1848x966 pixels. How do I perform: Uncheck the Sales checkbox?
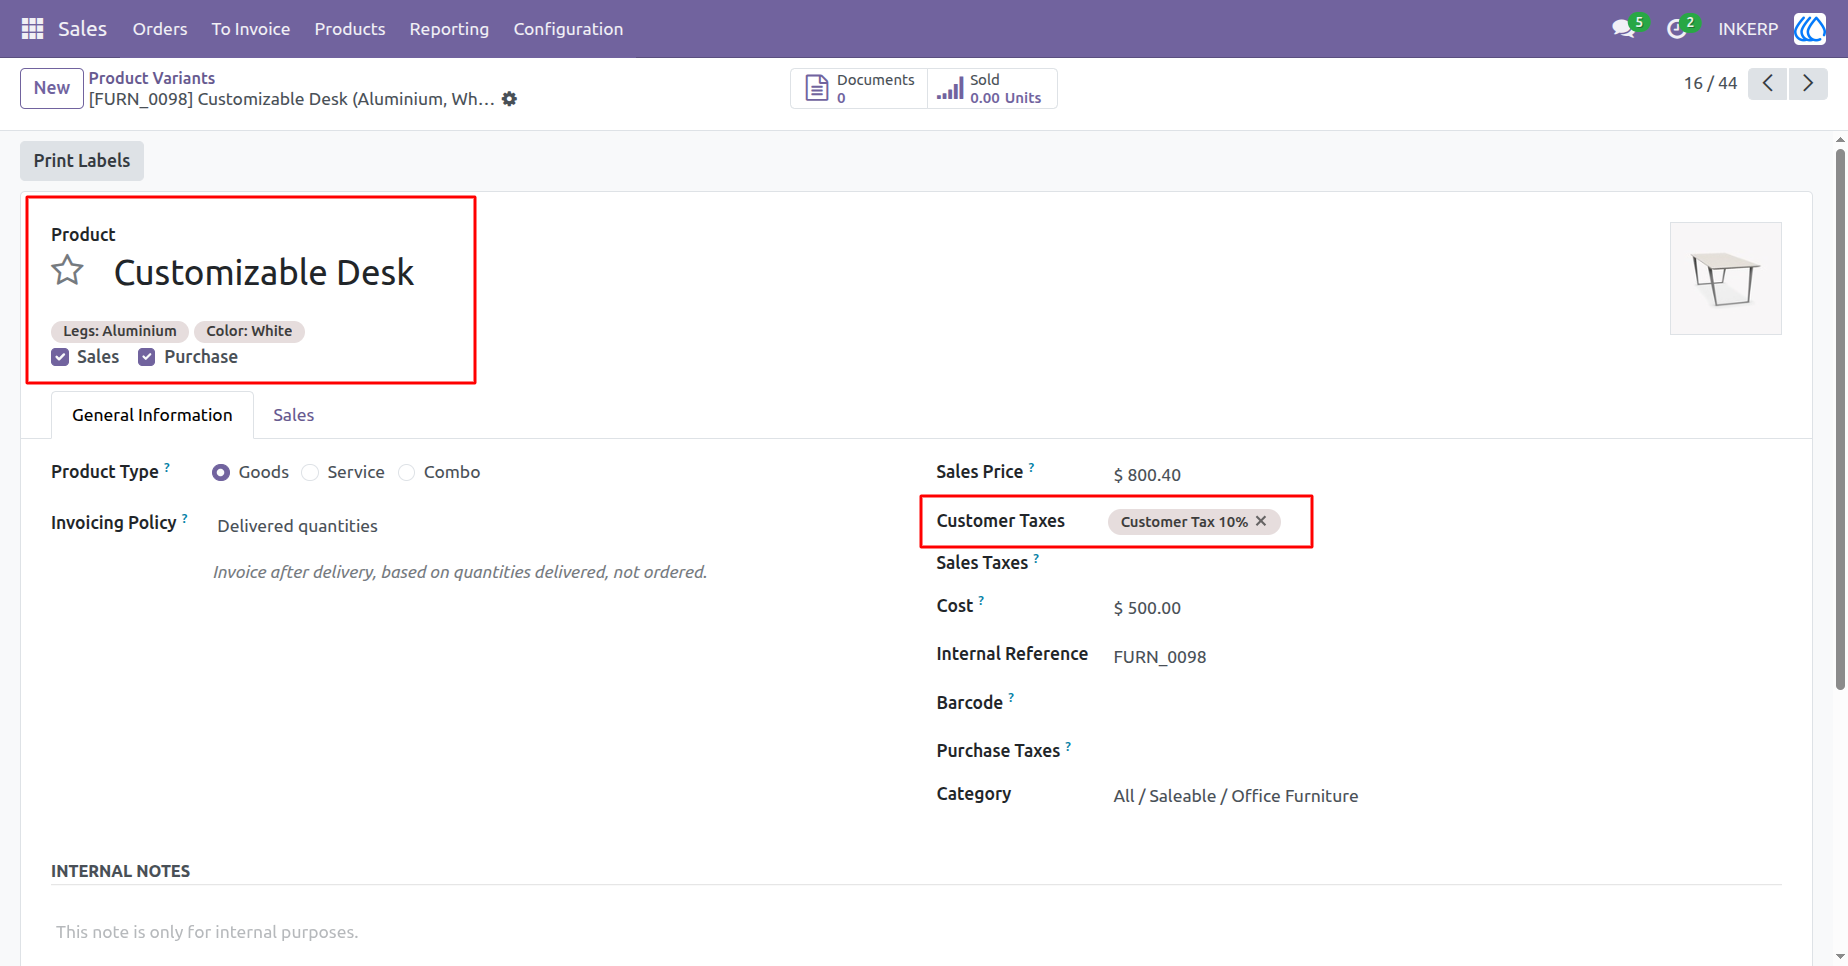coord(60,357)
